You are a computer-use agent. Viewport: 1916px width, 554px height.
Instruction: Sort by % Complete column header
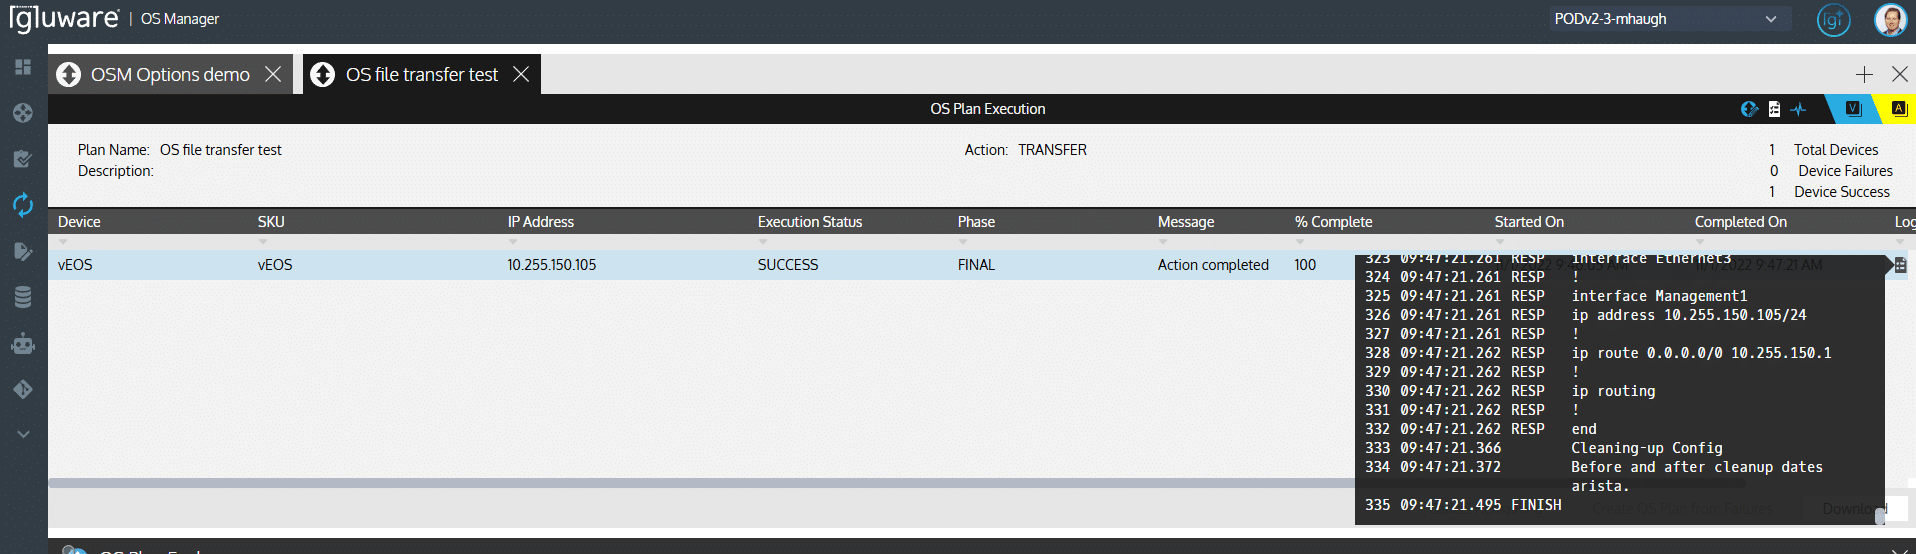tap(1333, 222)
